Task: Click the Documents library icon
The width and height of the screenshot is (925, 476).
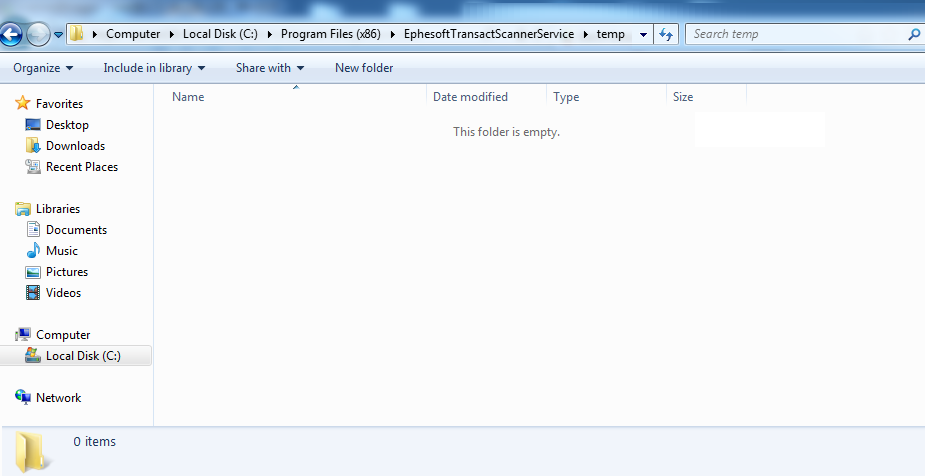Action: click(x=32, y=229)
